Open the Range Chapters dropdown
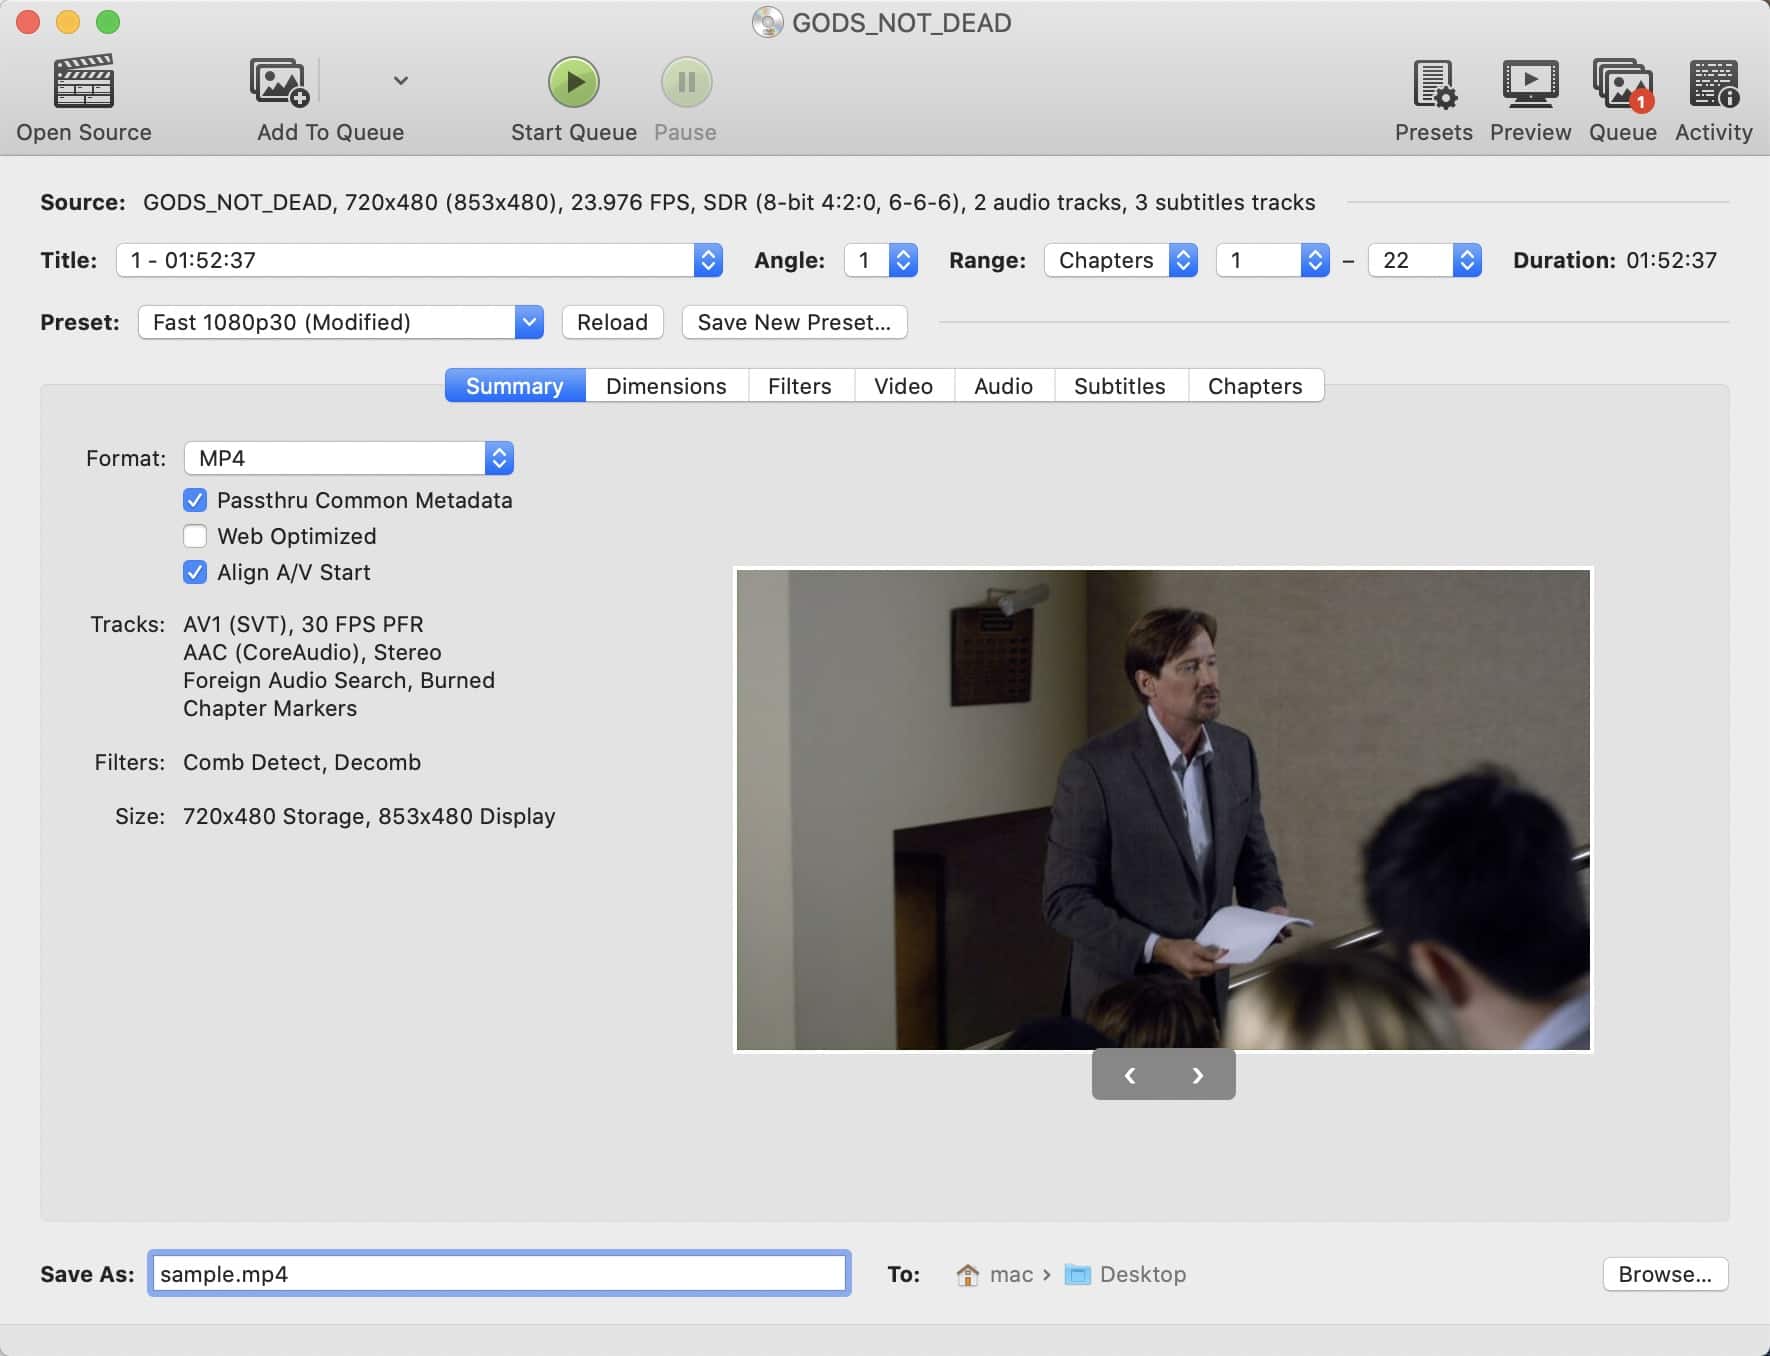Screen dimensions: 1770x1356 pyautogui.click(x=1120, y=260)
